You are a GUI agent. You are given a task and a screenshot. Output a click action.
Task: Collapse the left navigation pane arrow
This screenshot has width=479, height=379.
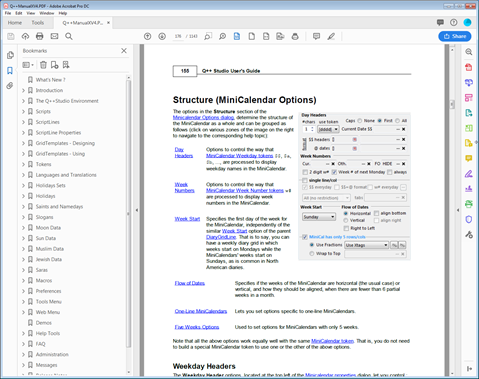pyautogui.click(x=137, y=210)
